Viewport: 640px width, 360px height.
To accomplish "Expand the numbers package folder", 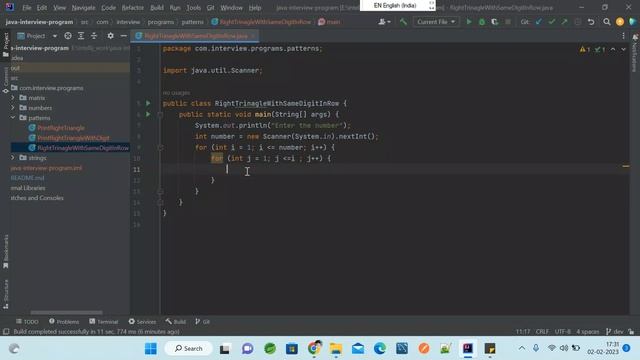I will pyautogui.click(x=13, y=108).
